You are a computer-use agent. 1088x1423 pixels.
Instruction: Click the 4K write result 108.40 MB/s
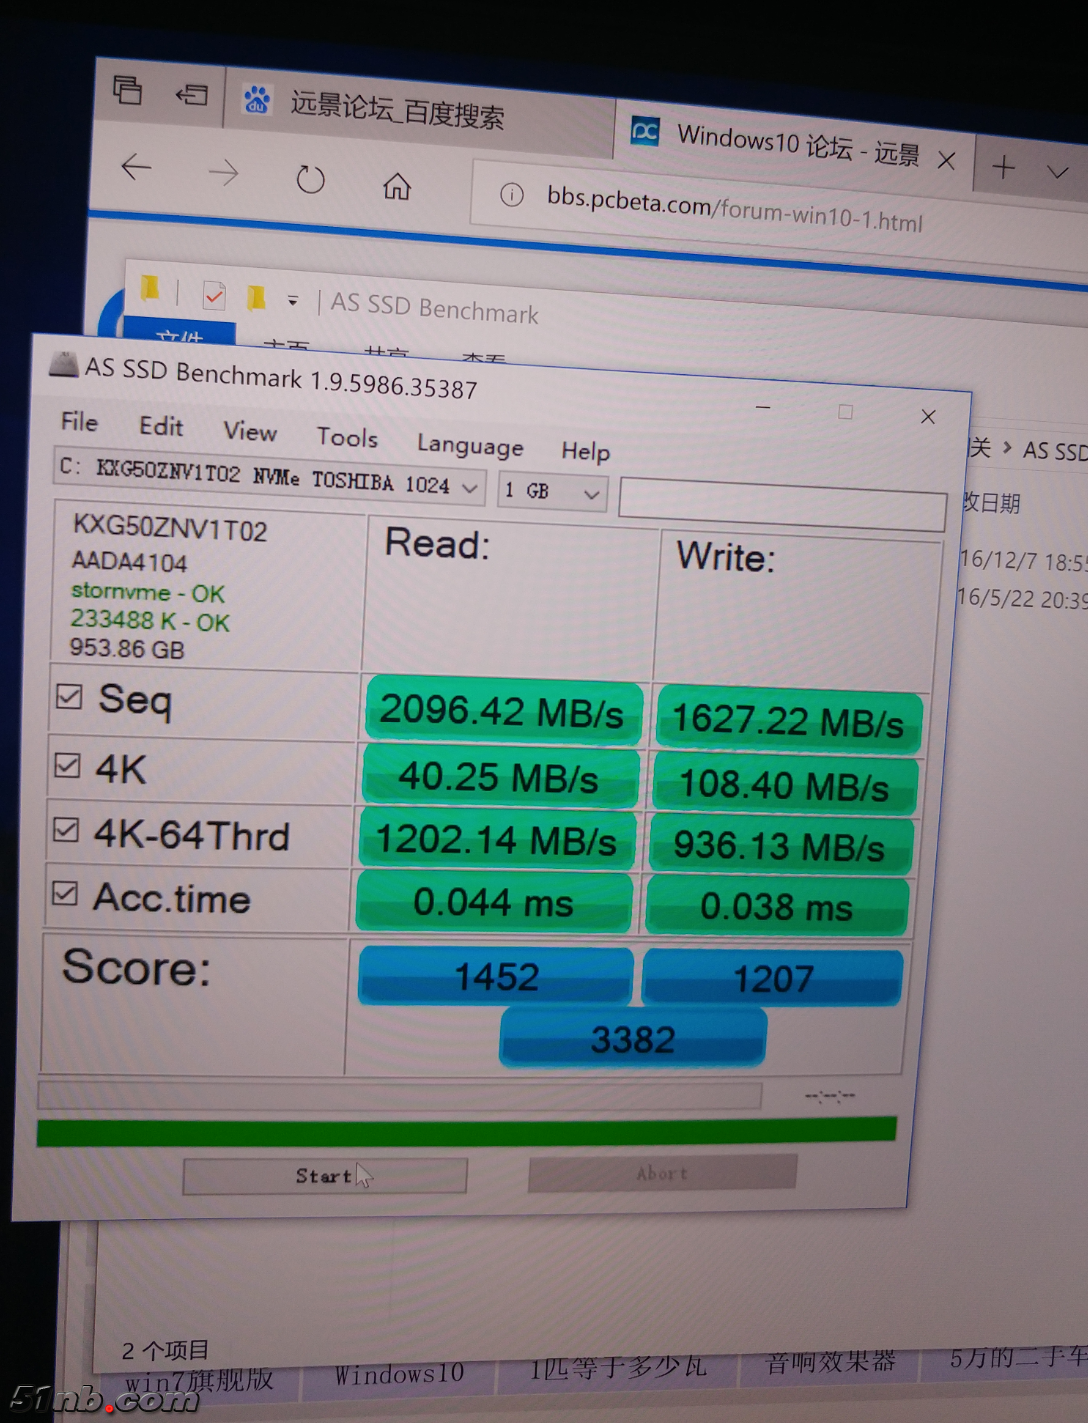784,785
